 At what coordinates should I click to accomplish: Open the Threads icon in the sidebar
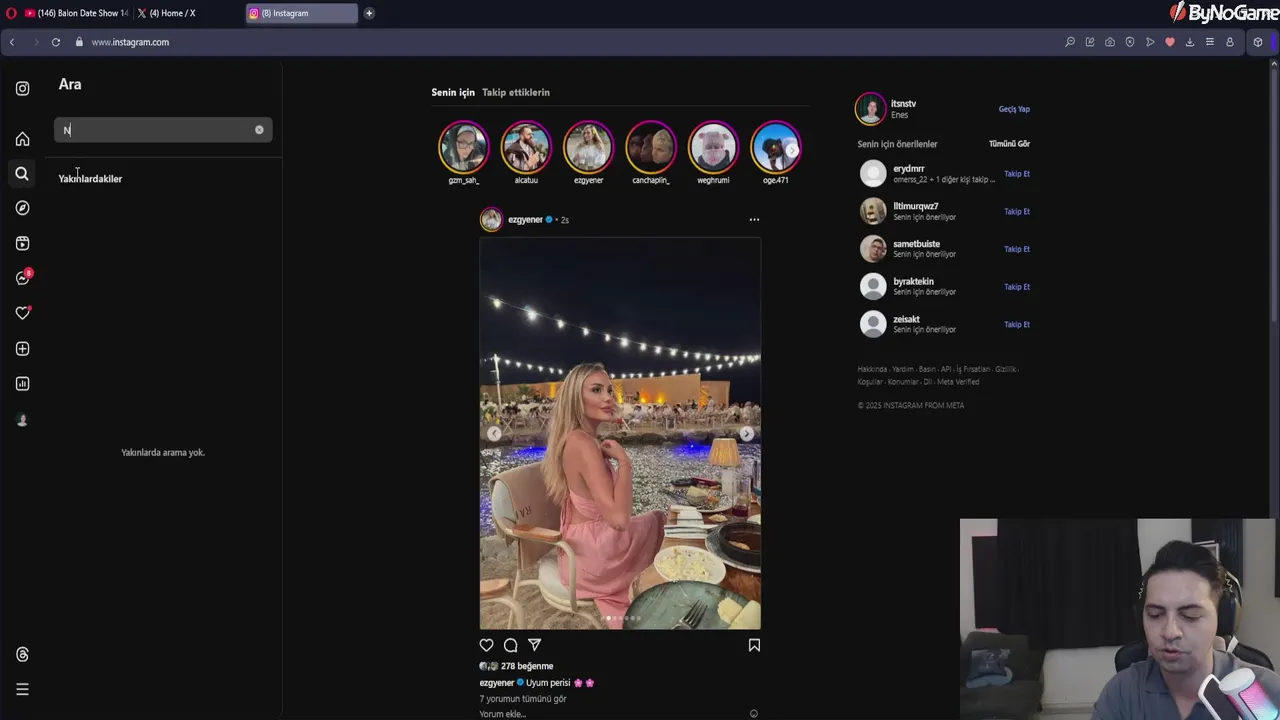coord(22,654)
